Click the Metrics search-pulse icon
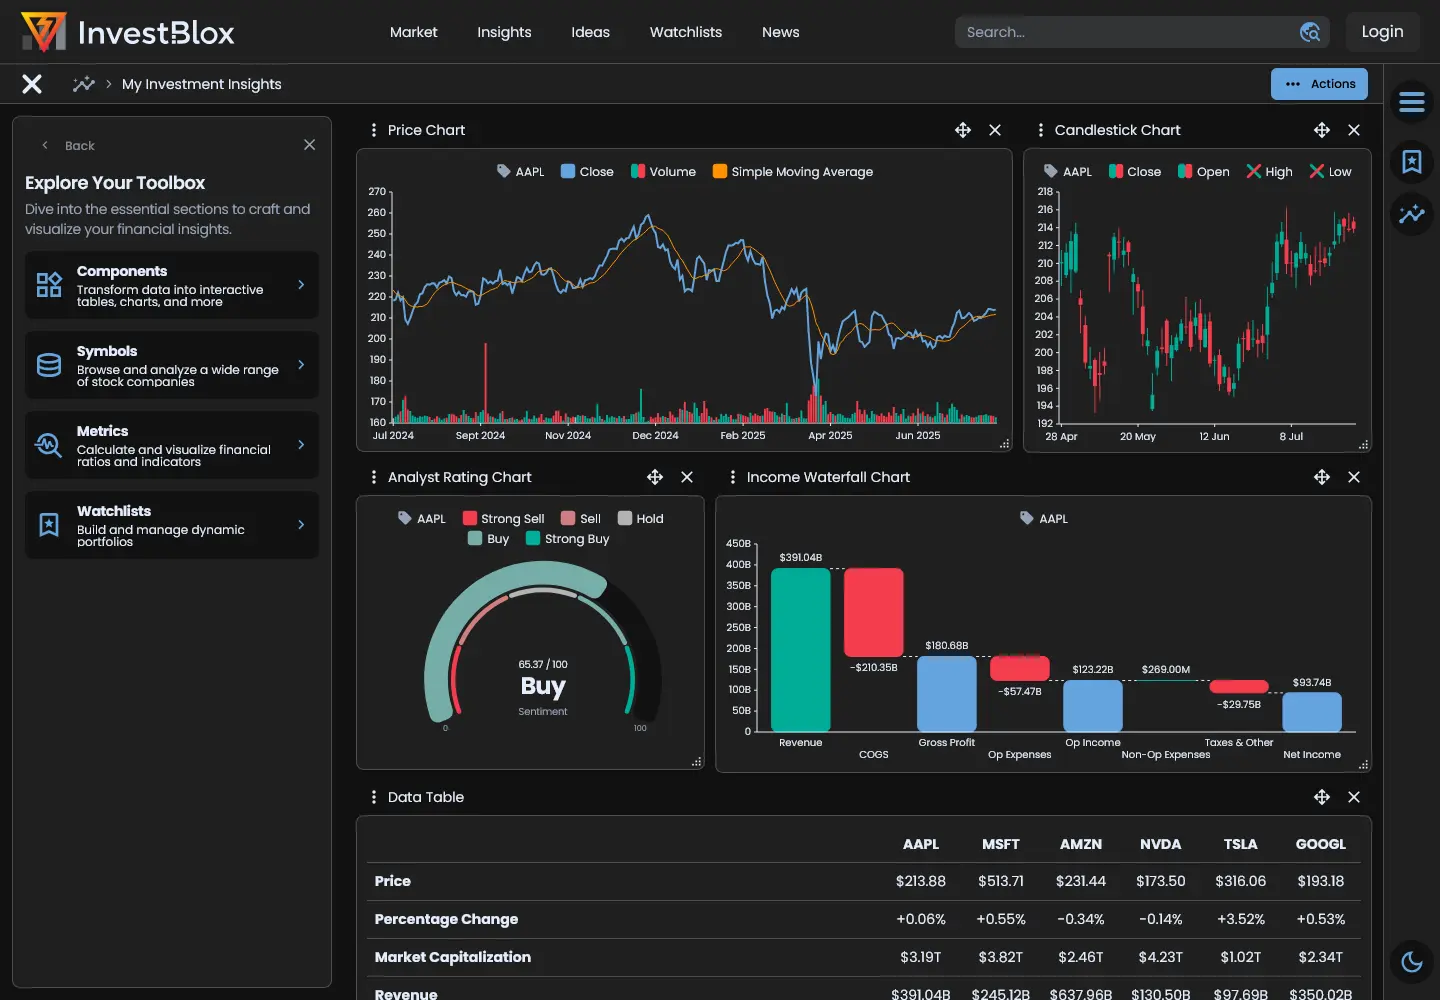1440x1000 pixels. [x=49, y=445]
